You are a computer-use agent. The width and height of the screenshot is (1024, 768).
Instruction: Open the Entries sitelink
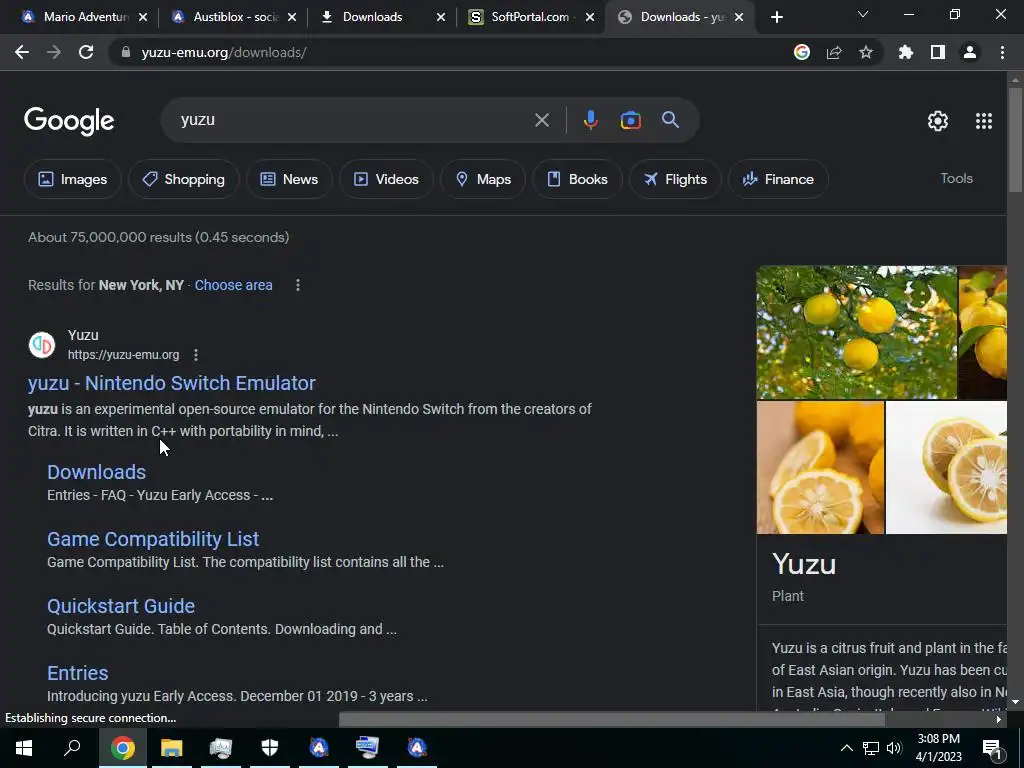tap(78, 673)
